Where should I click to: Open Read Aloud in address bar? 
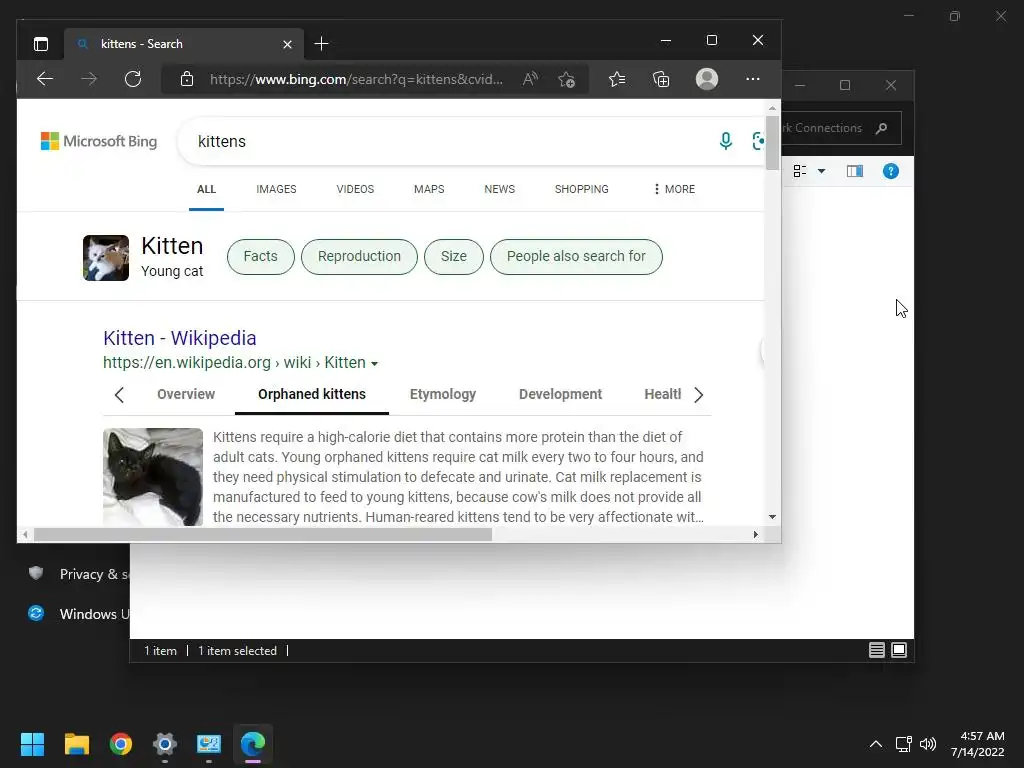click(x=530, y=79)
